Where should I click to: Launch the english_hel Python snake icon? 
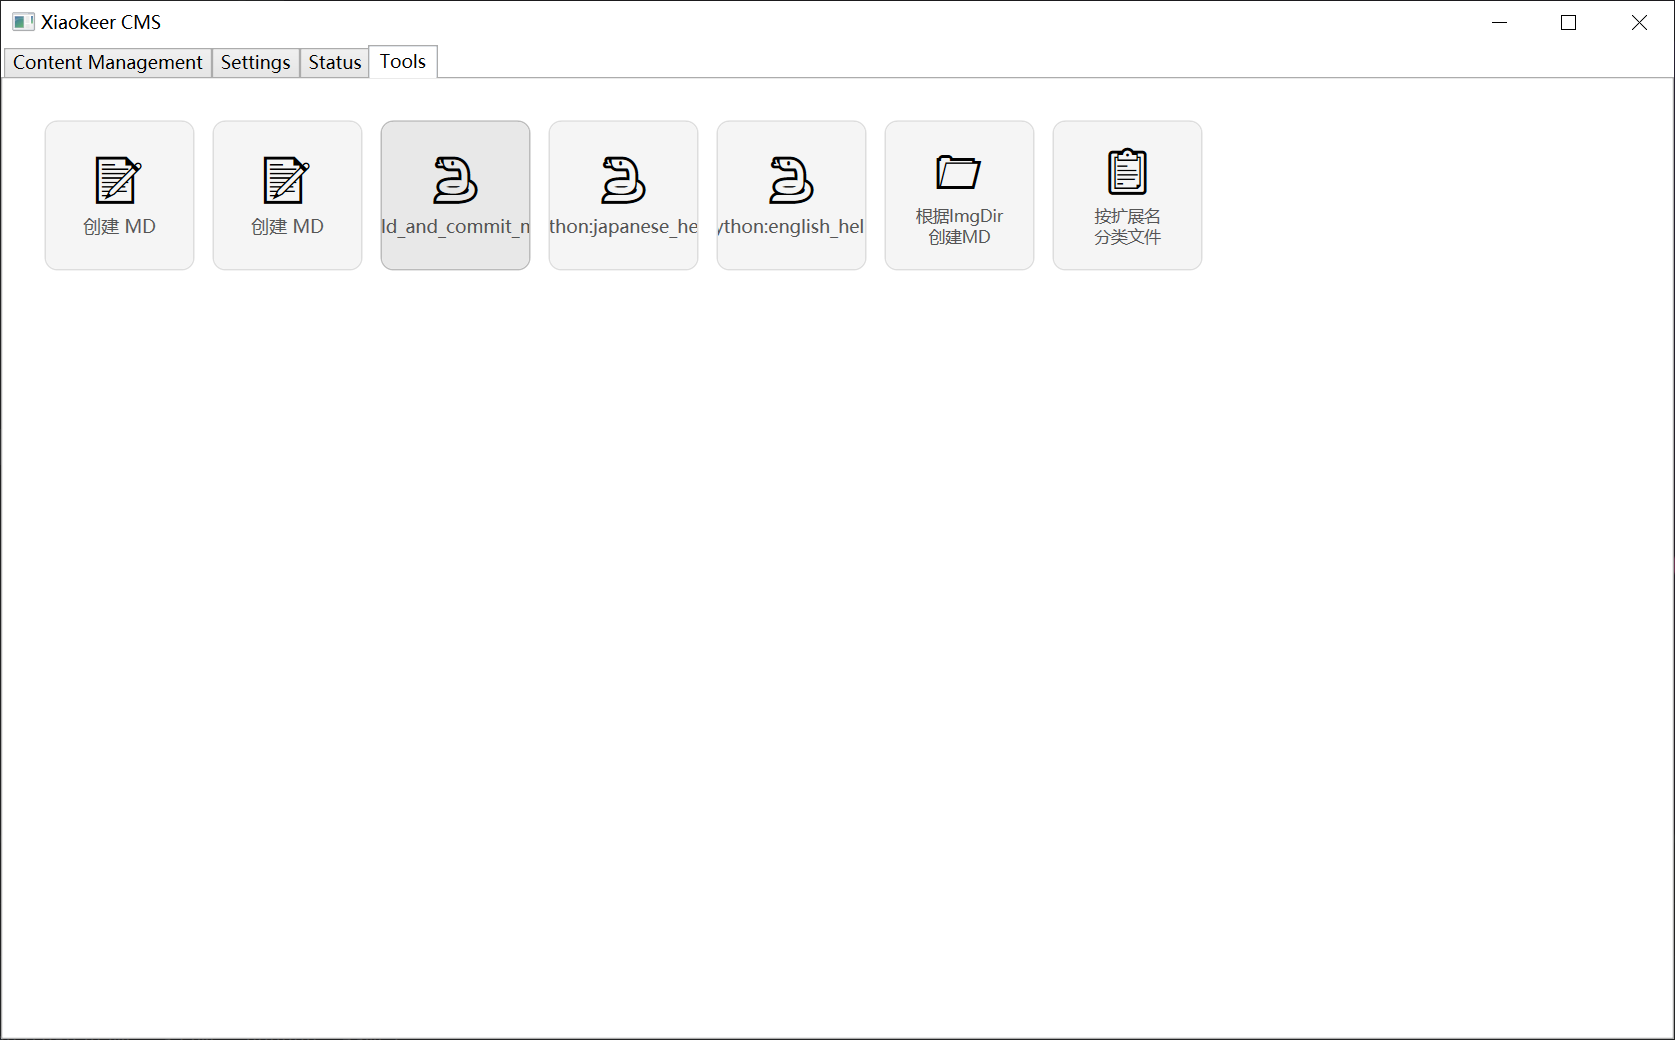[x=791, y=180]
